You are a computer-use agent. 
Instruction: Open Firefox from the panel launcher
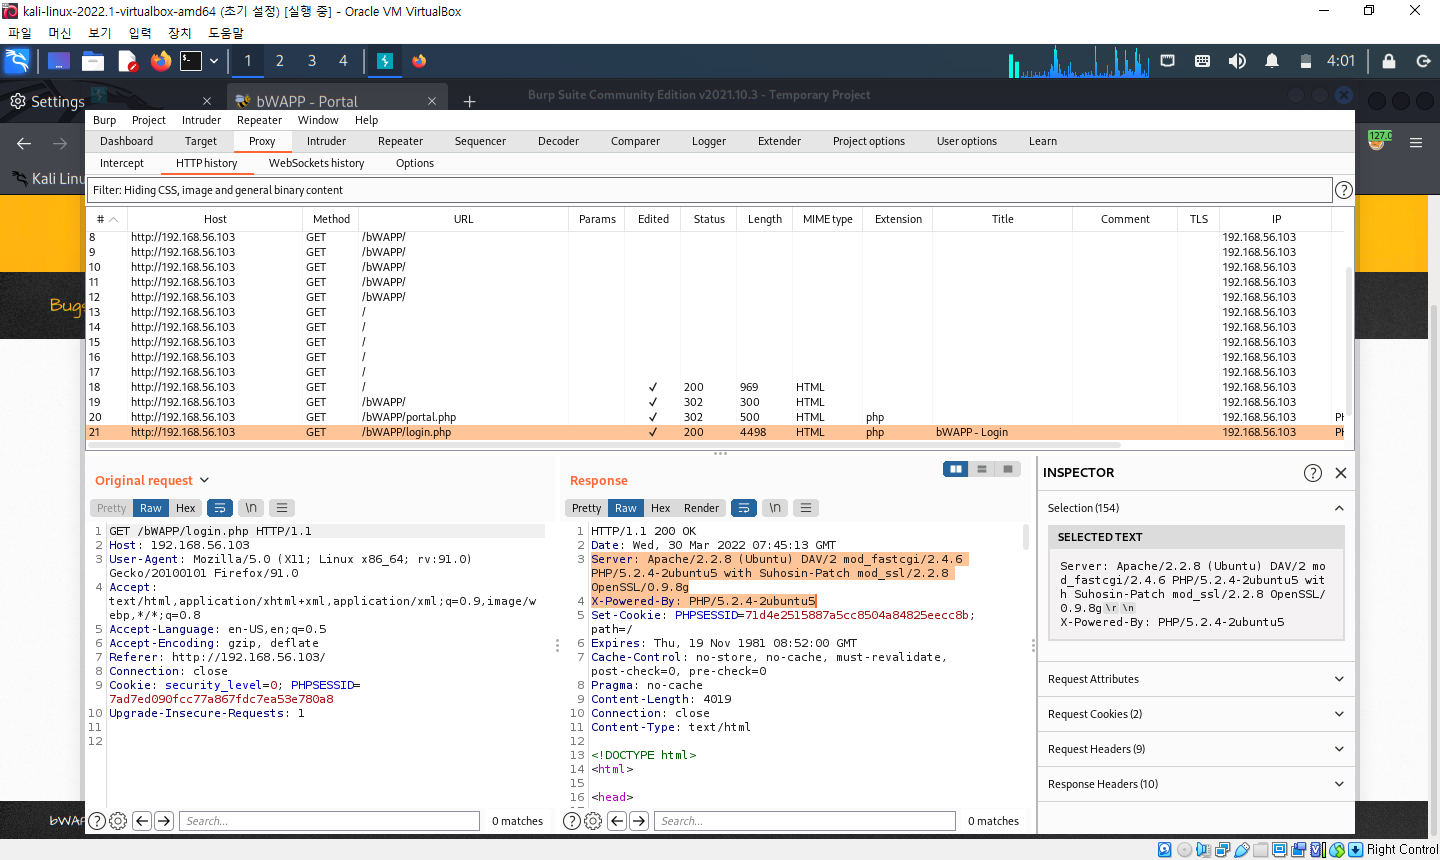click(161, 61)
